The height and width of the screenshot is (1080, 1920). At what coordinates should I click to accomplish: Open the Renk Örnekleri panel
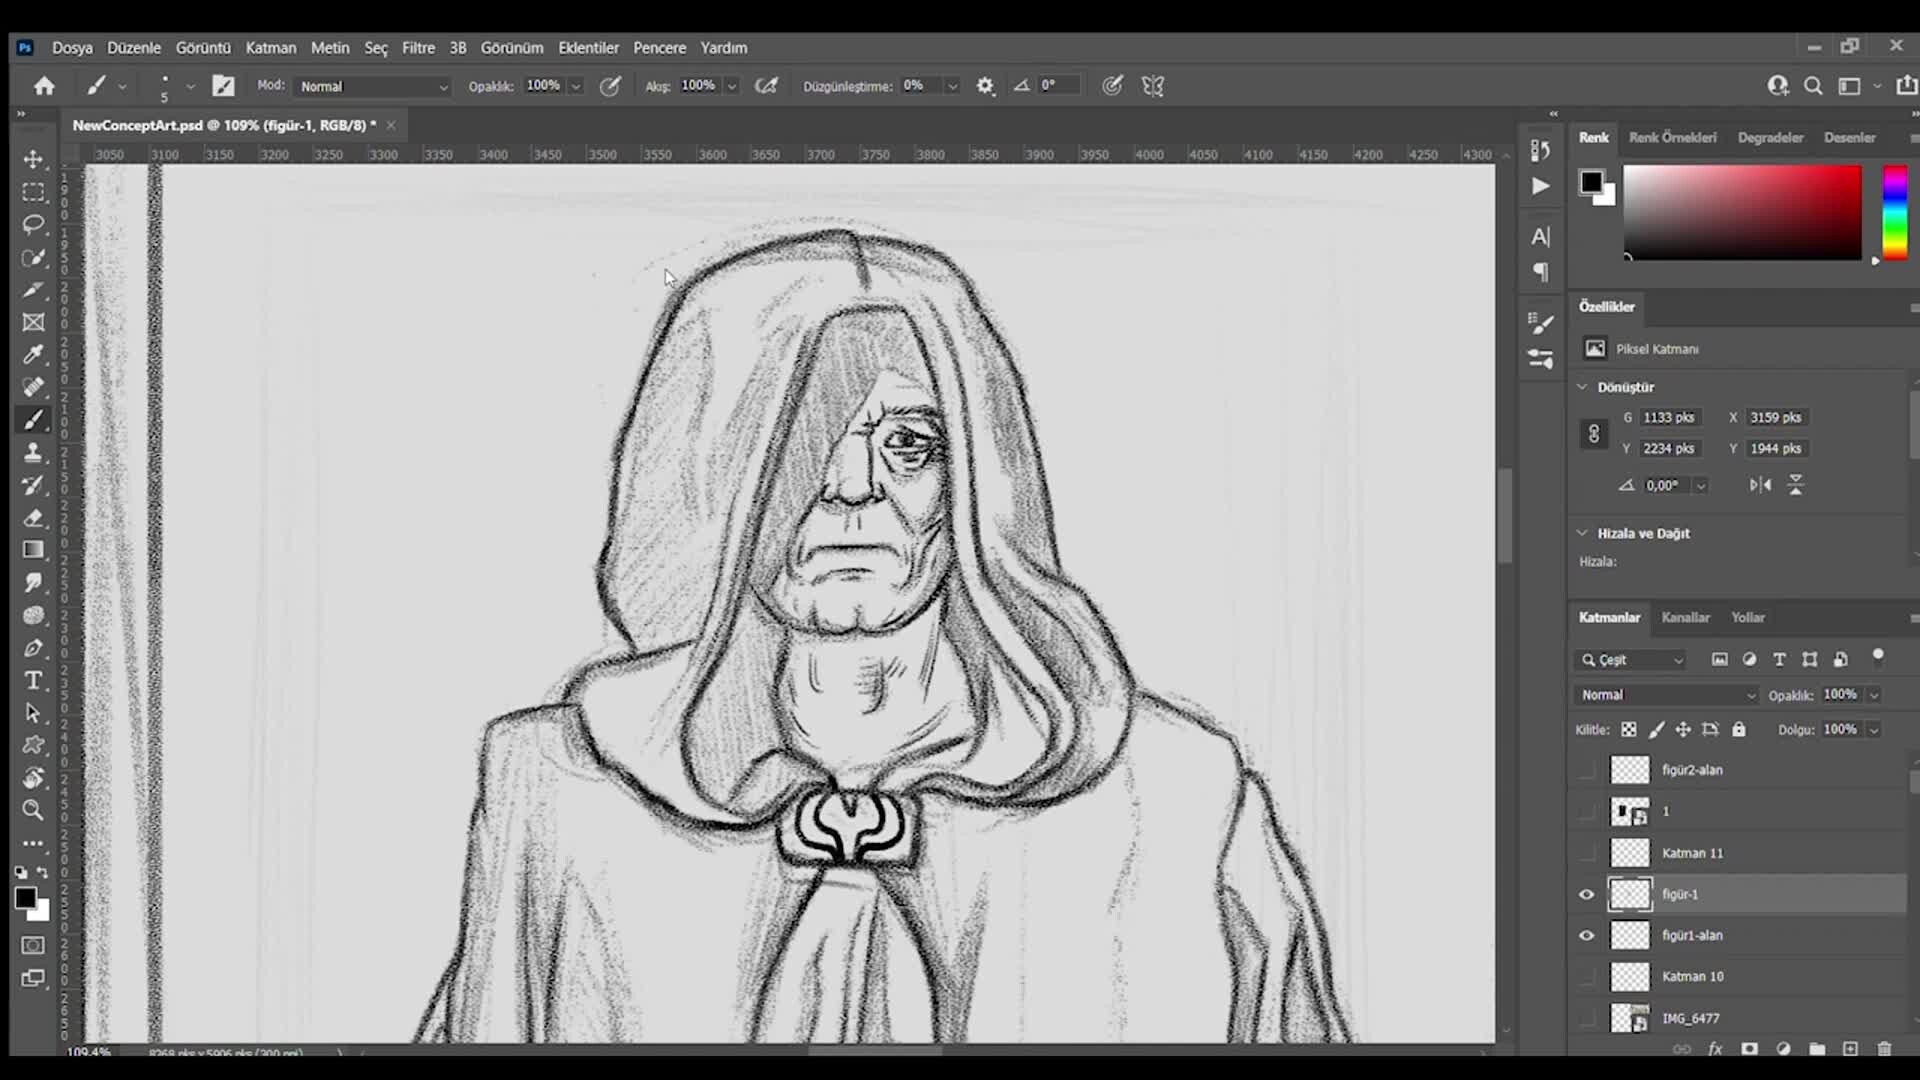(1672, 137)
